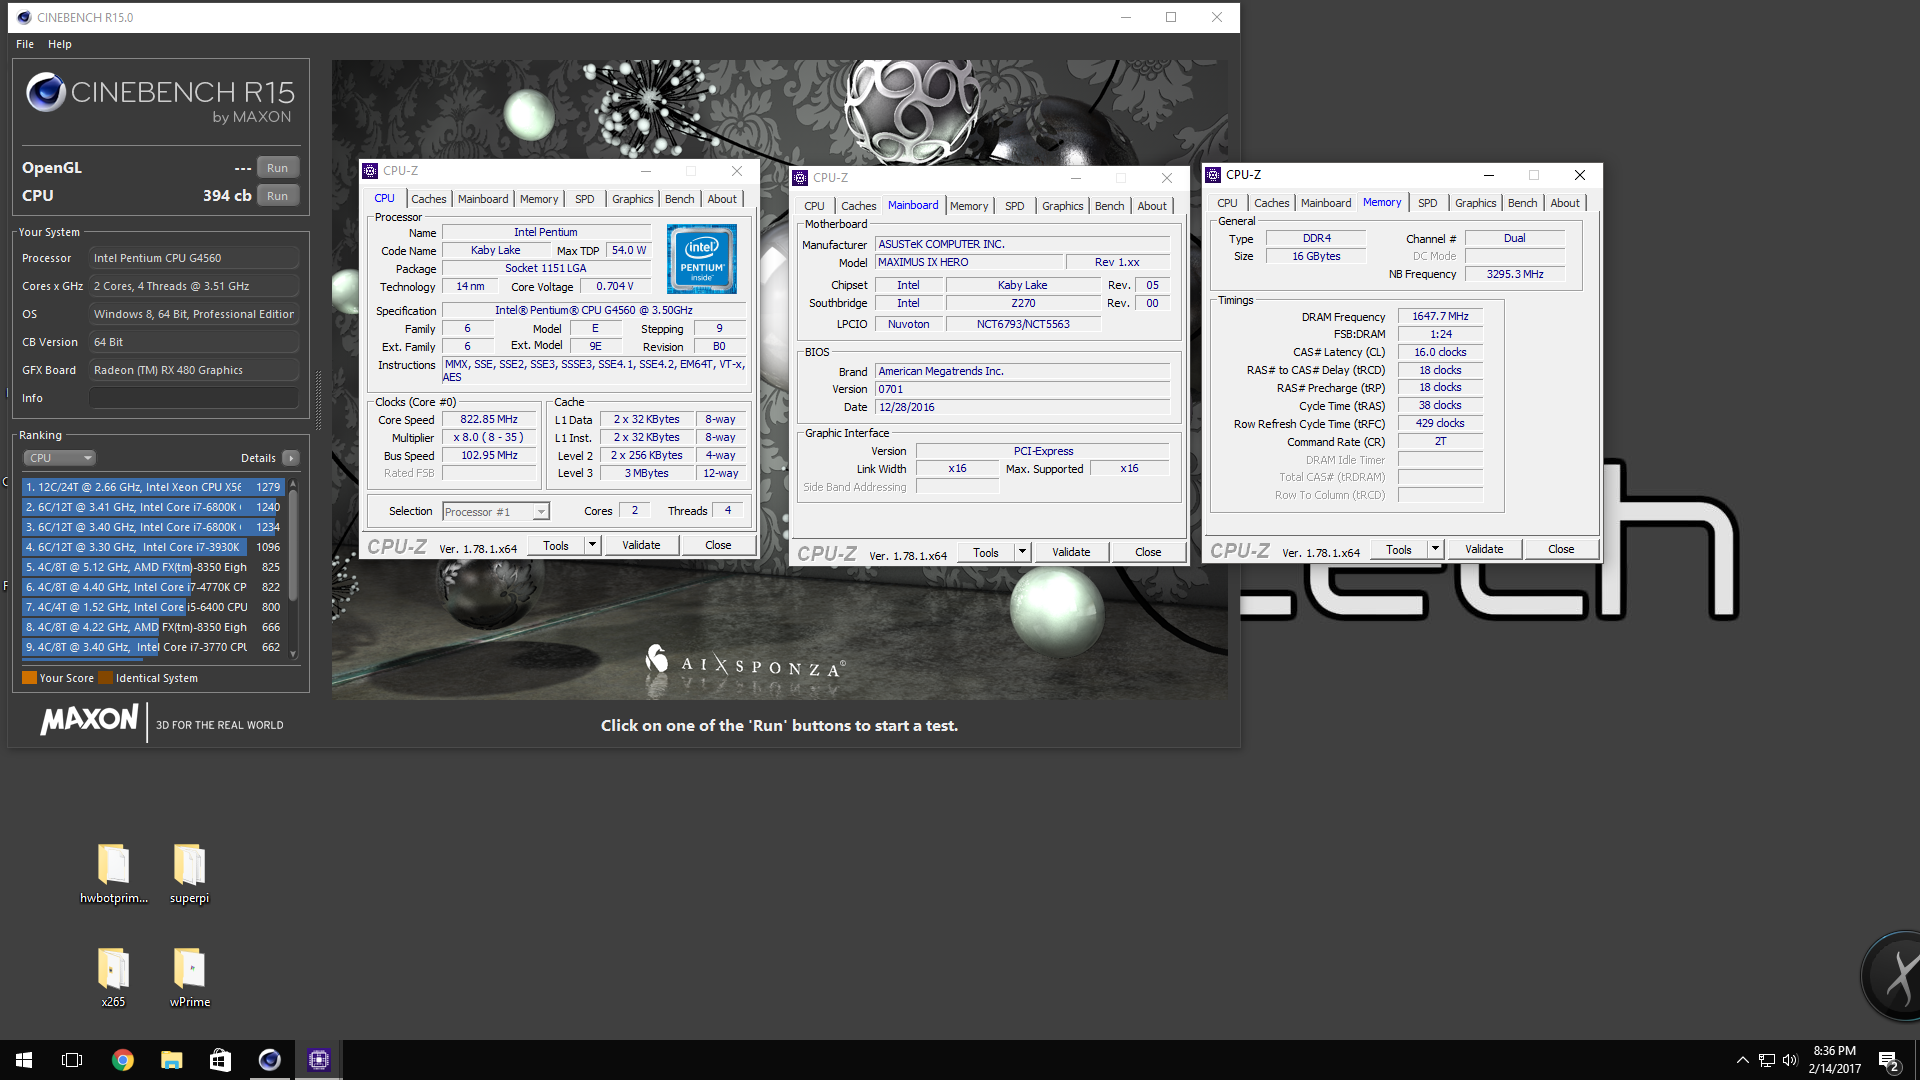1920x1080 pixels.
Task: Click Validate in the Mainboard CPU-Z window
Action: (1071, 552)
